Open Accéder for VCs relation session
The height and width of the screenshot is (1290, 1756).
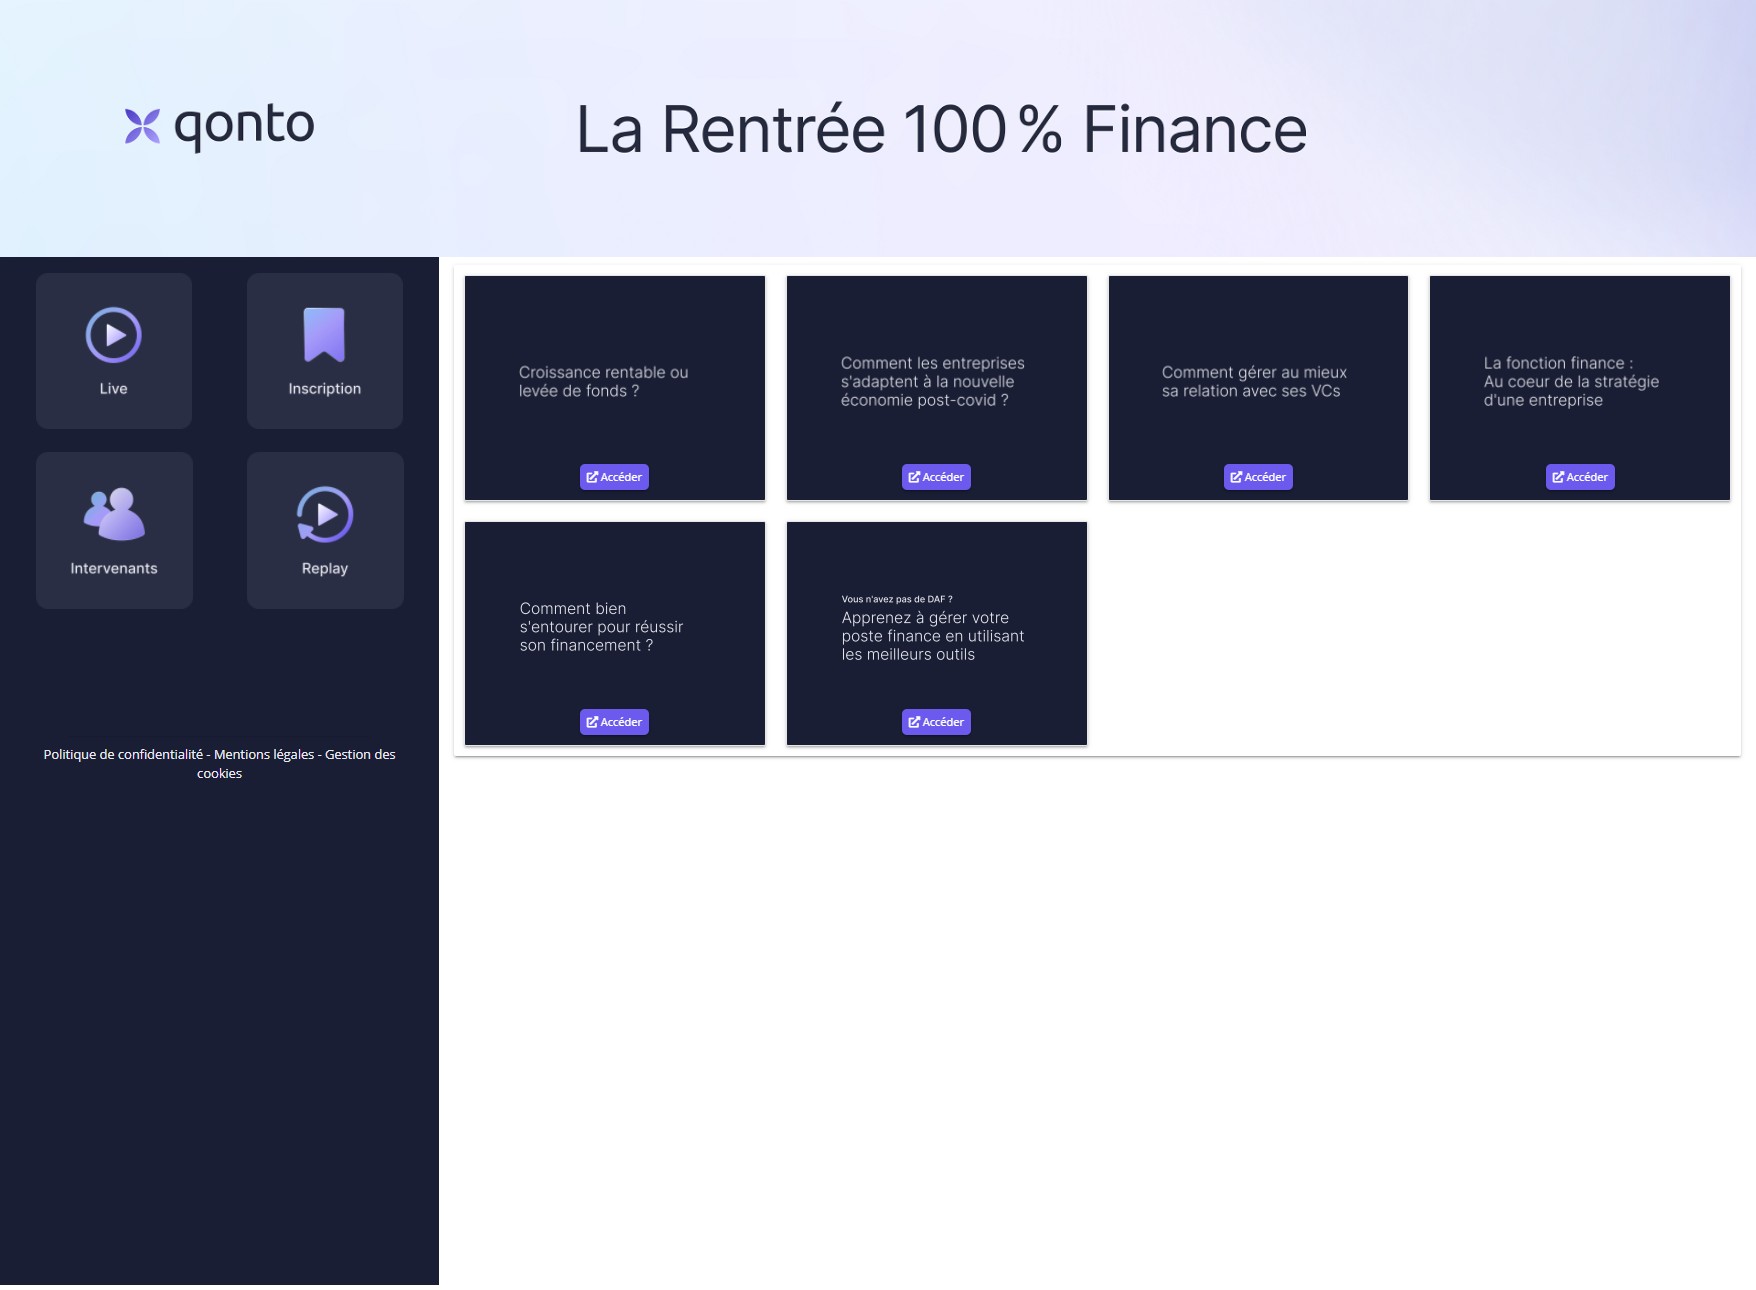(1258, 477)
